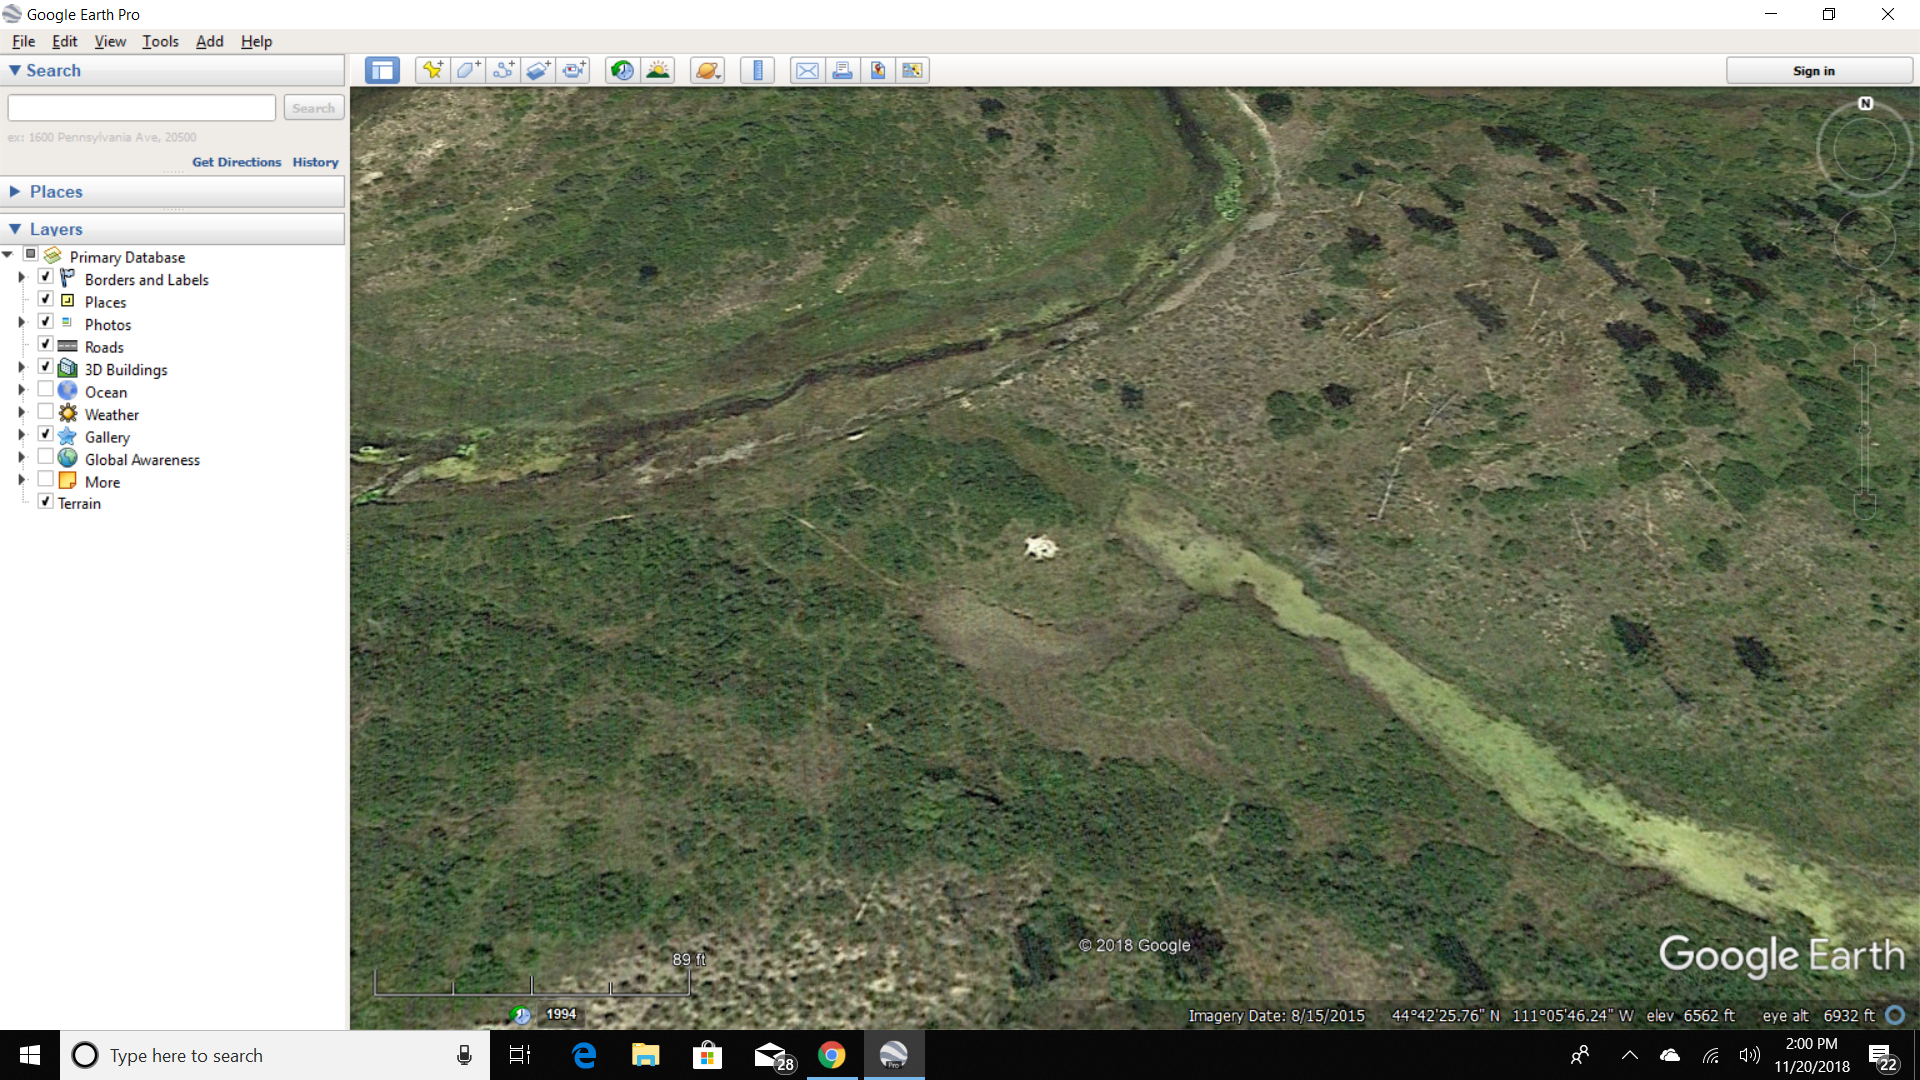
Task: Click the Record a Tour camera icon
Action: 574,70
